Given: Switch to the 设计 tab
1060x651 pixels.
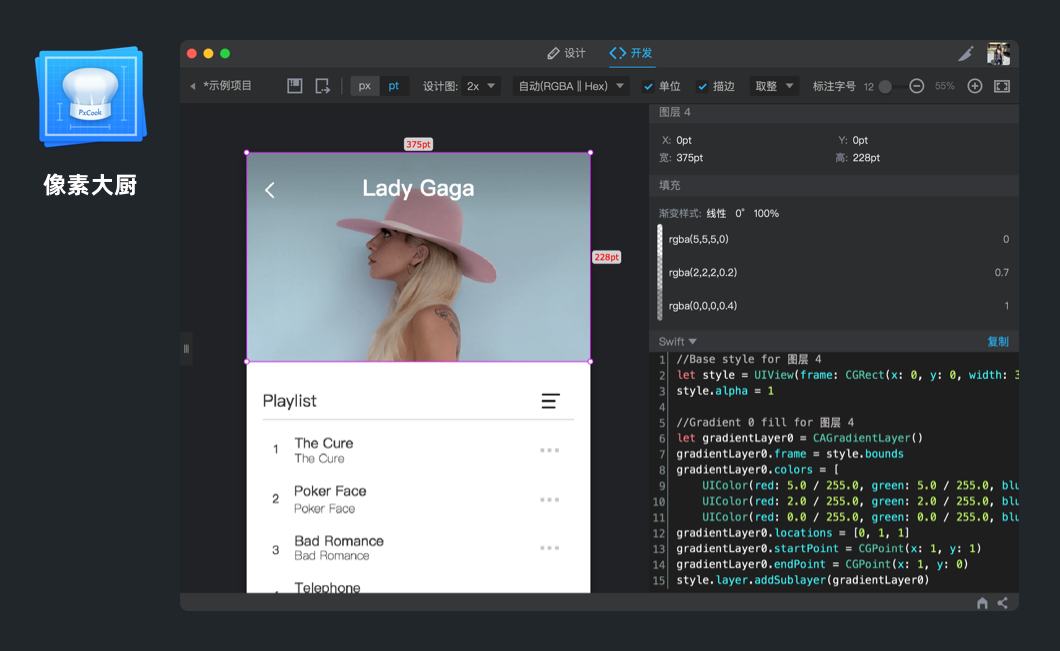Looking at the screenshot, I should click(x=567, y=53).
